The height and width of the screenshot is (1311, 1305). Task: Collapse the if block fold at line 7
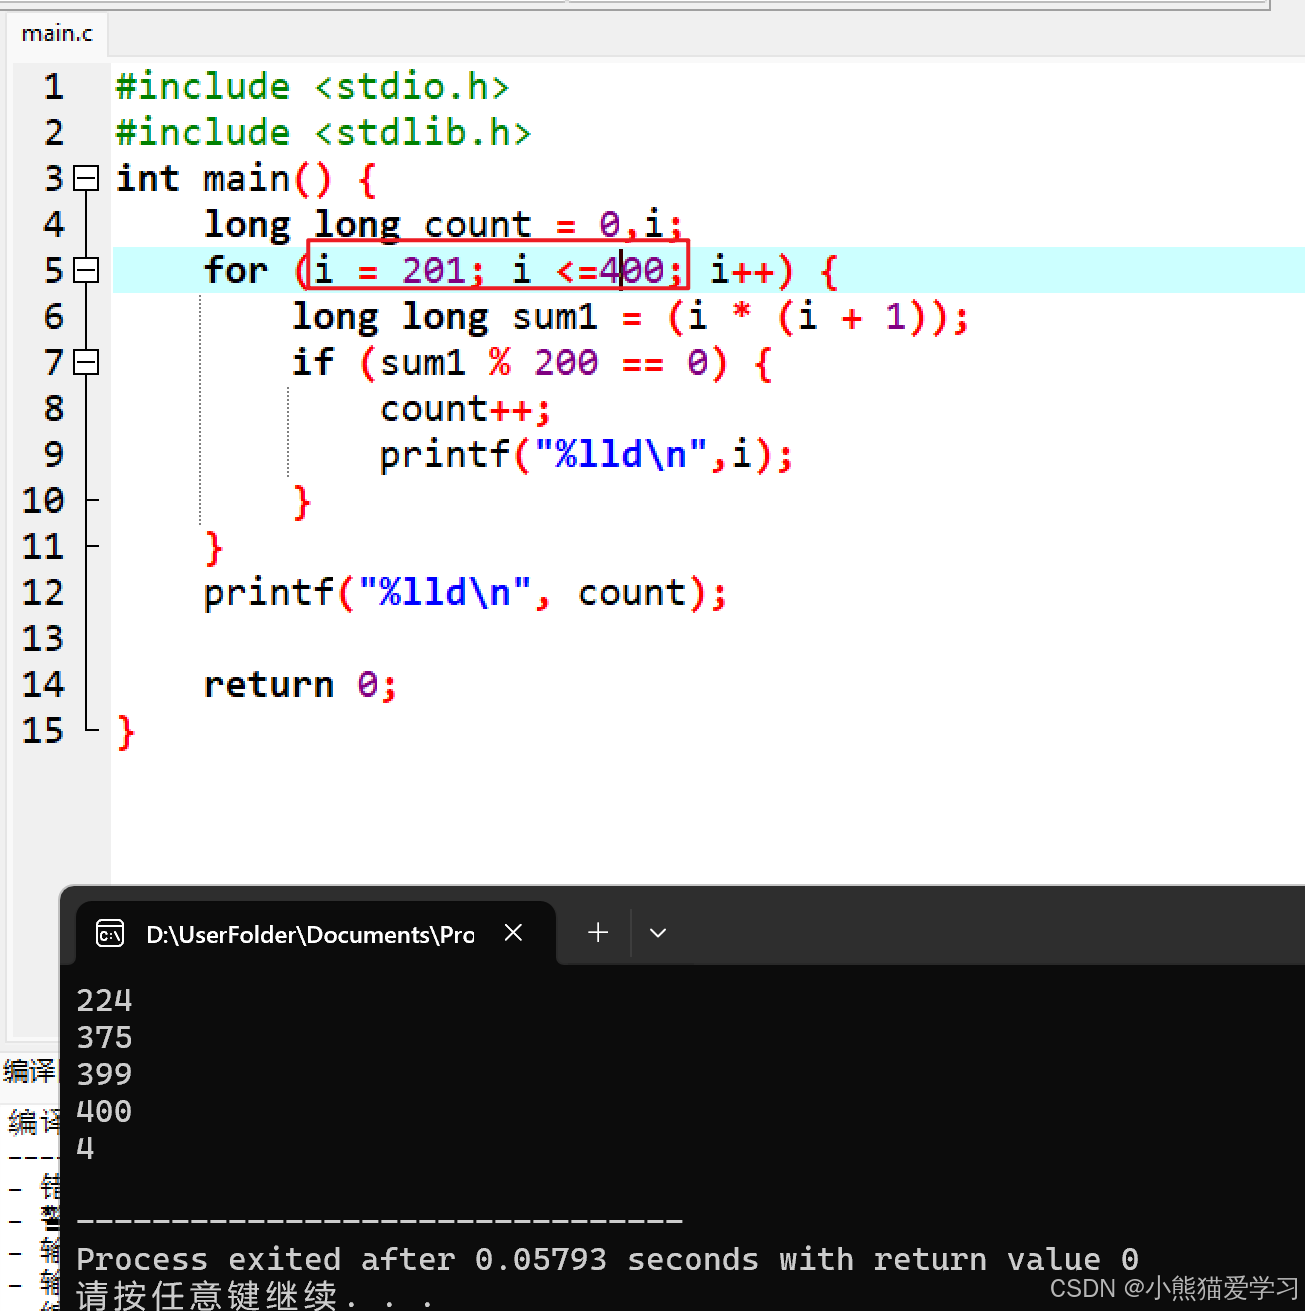(87, 362)
